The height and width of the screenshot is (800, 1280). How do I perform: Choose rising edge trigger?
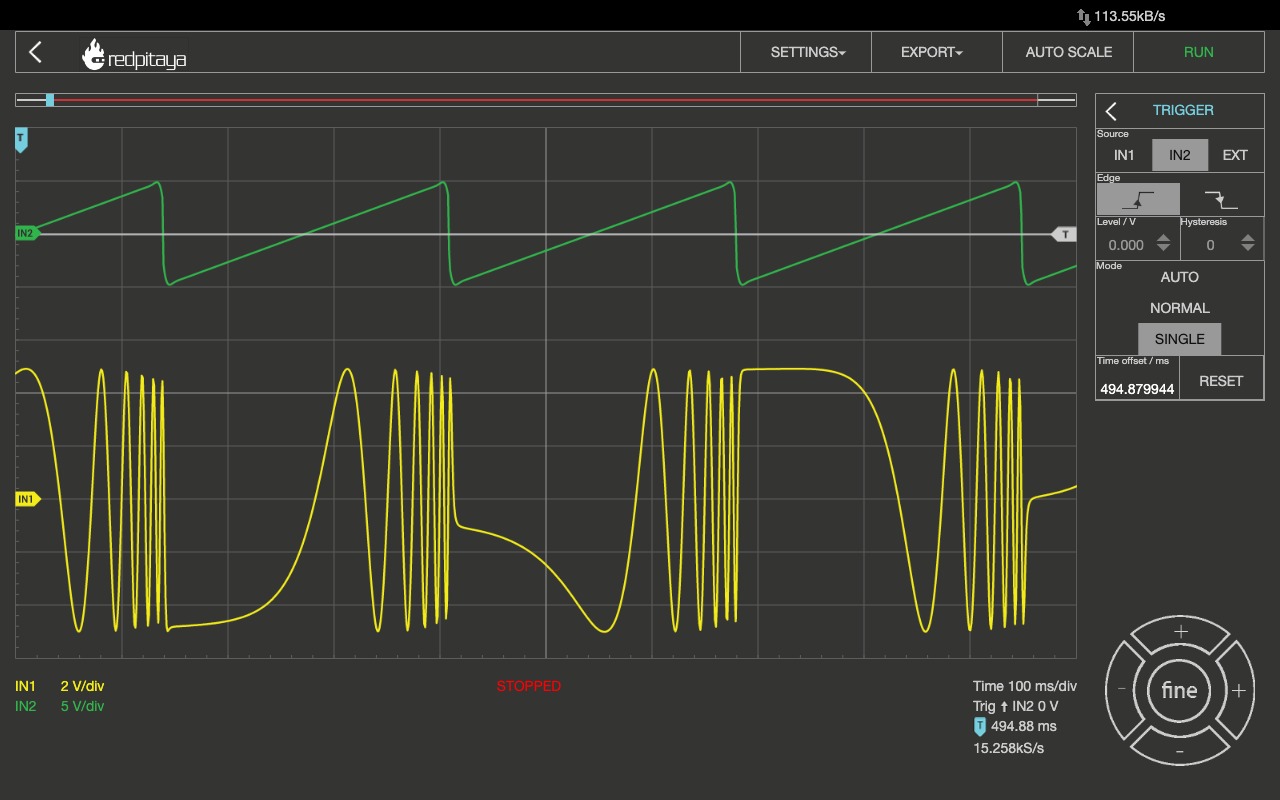pyautogui.click(x=1138, y=199)
